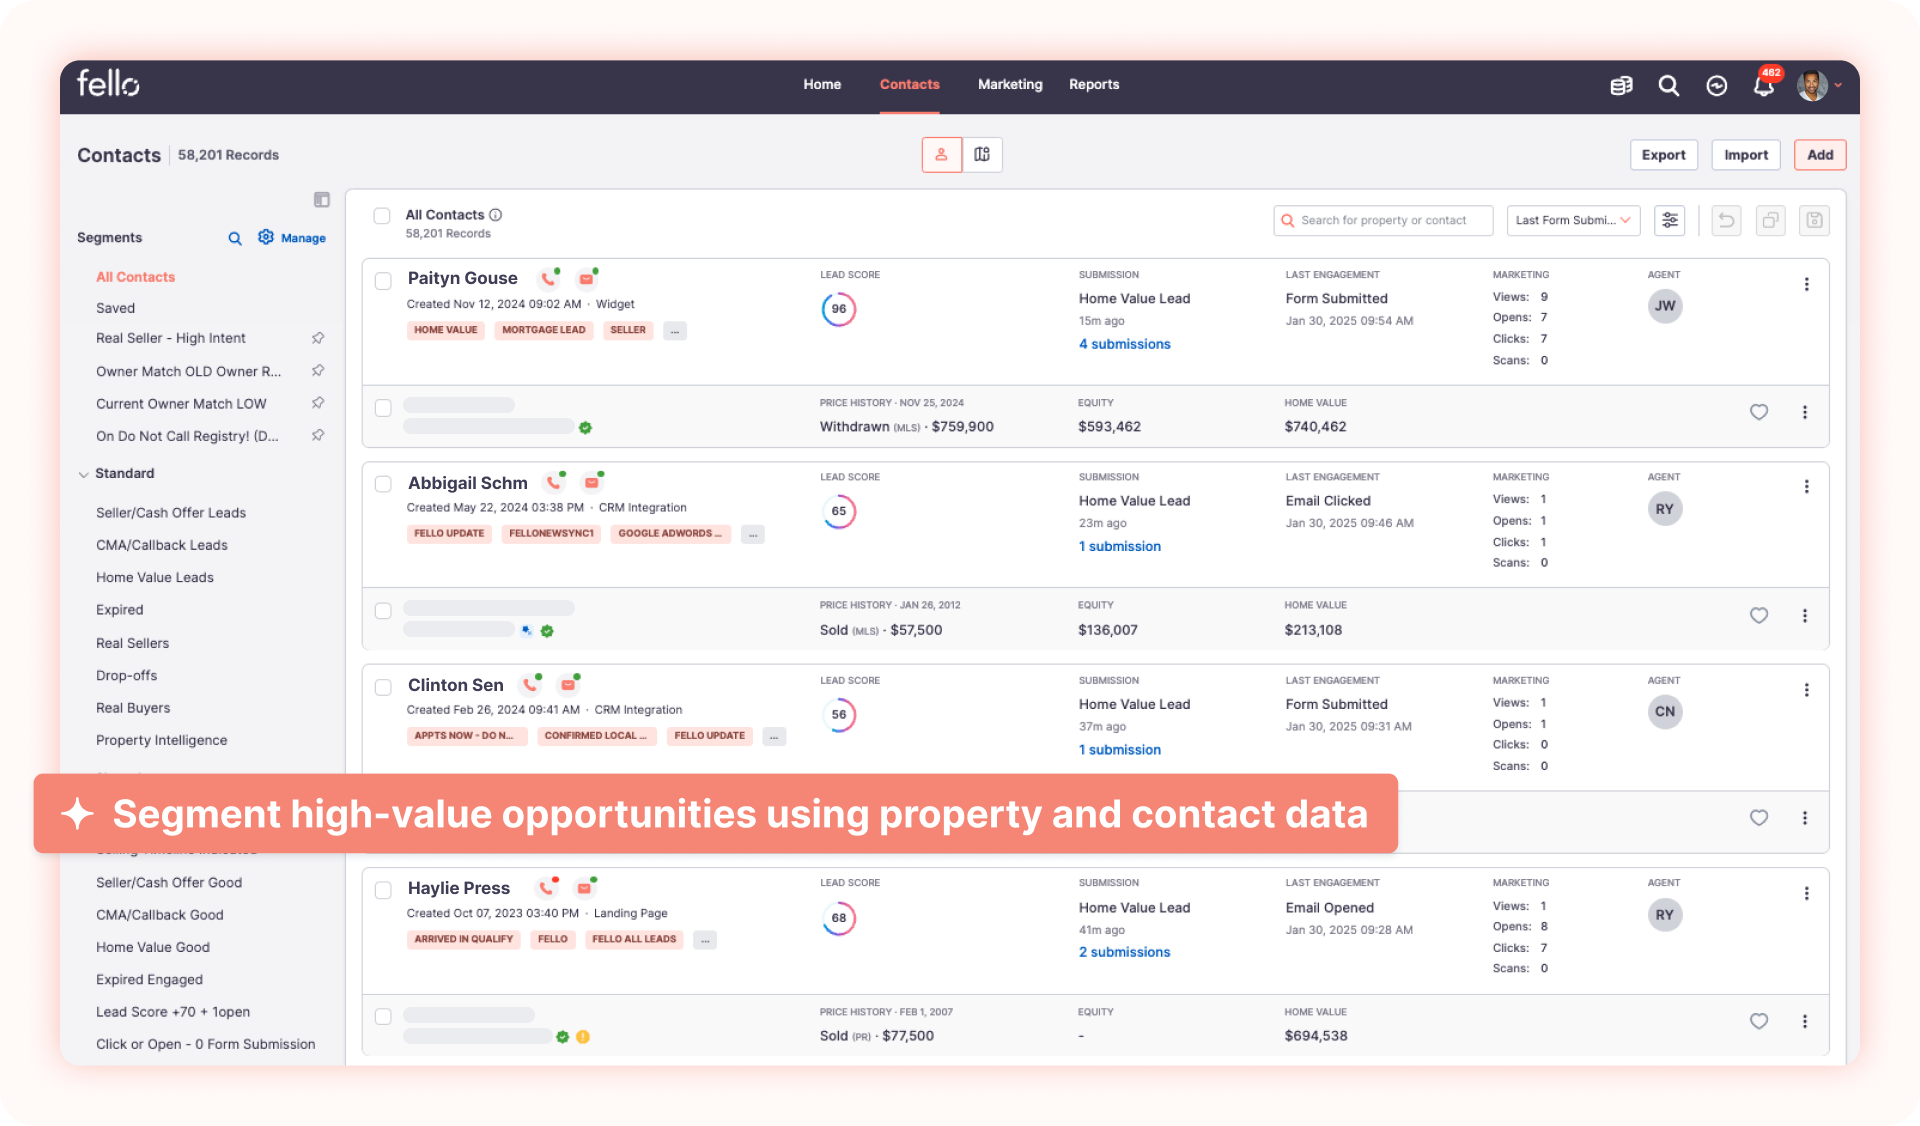The image size is (1920, 1126).
Task: Click lead score 96 ring indicator
Action: click(839, 309)
